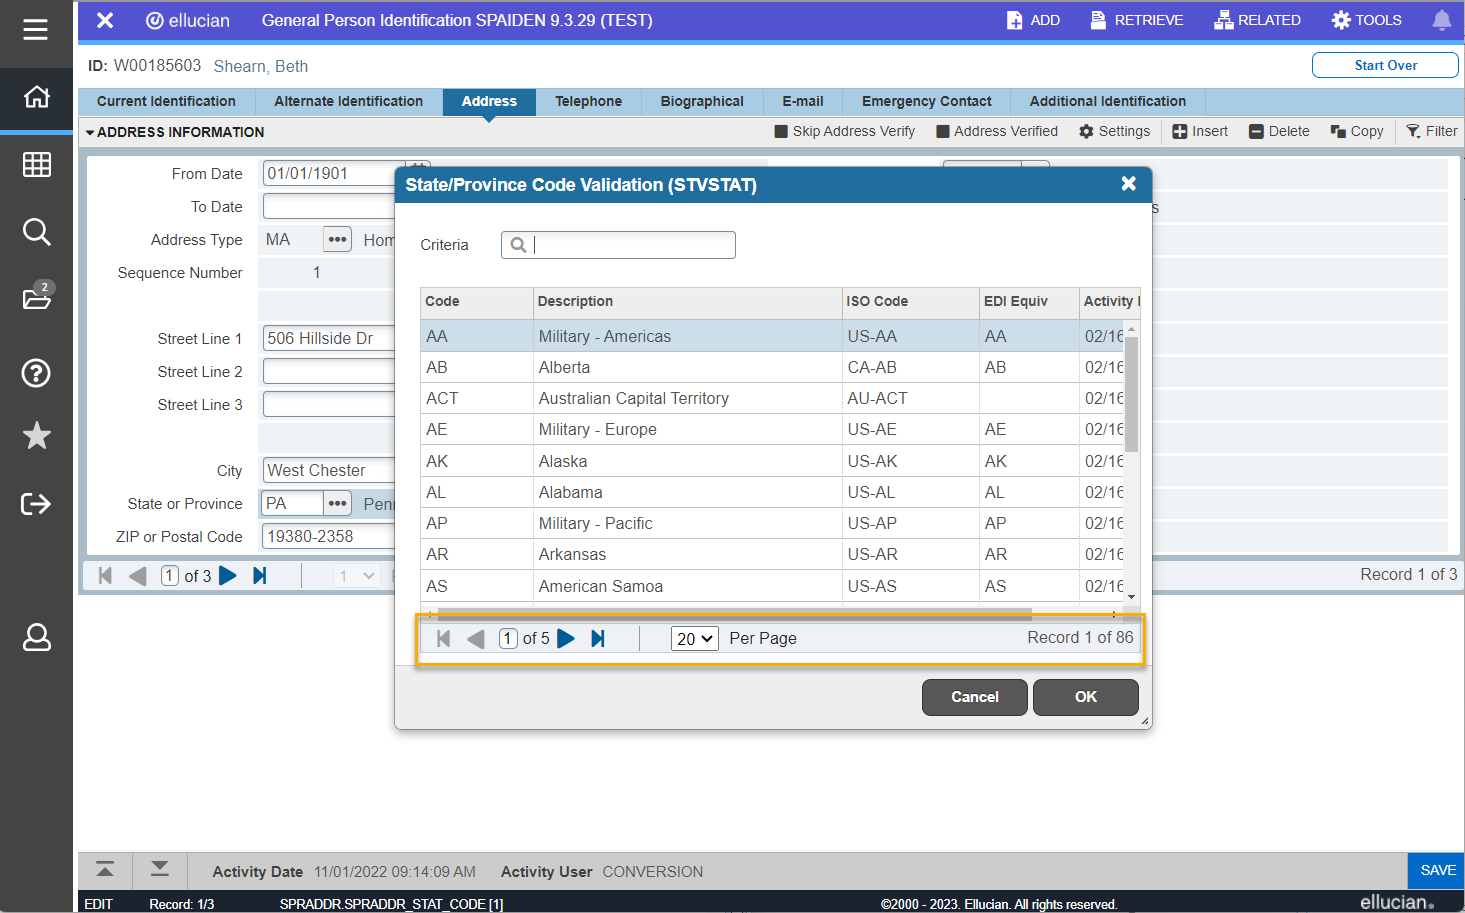This screenshot has width=1465, height=913.
Task: Toggle Skip Address Verify checkbox
Action: (x=781, y=132)
